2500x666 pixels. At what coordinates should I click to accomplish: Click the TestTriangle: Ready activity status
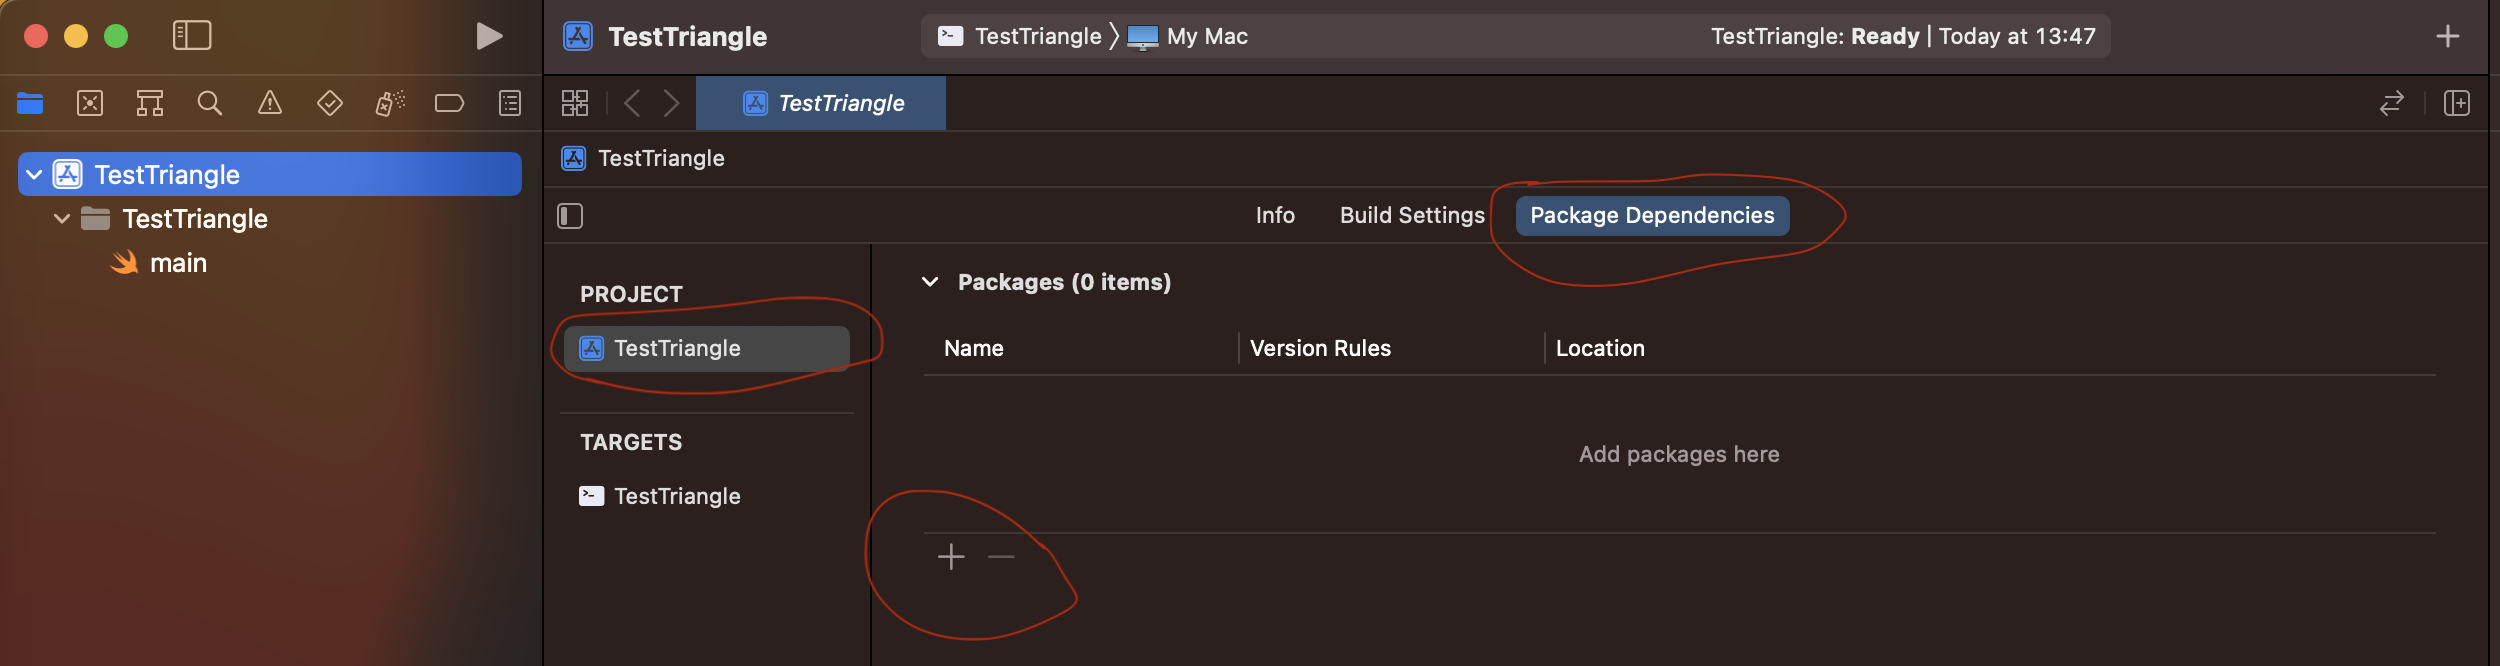[1903, 36]
